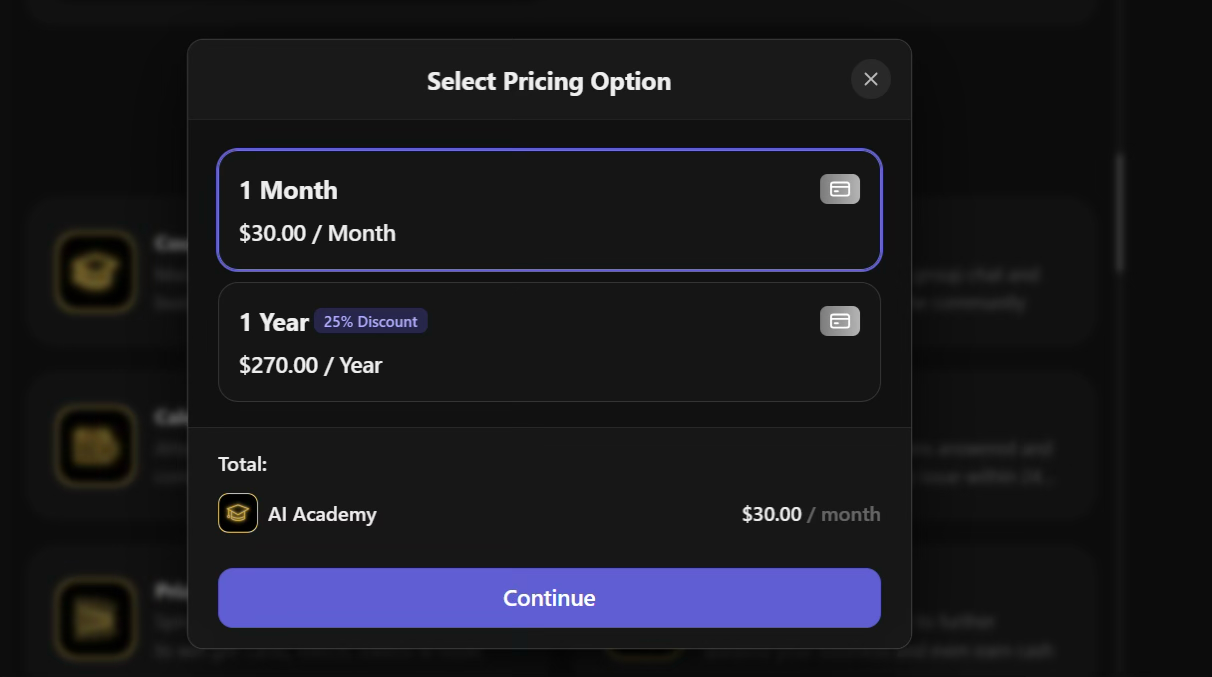Click the 1 Year heading text

272,321
